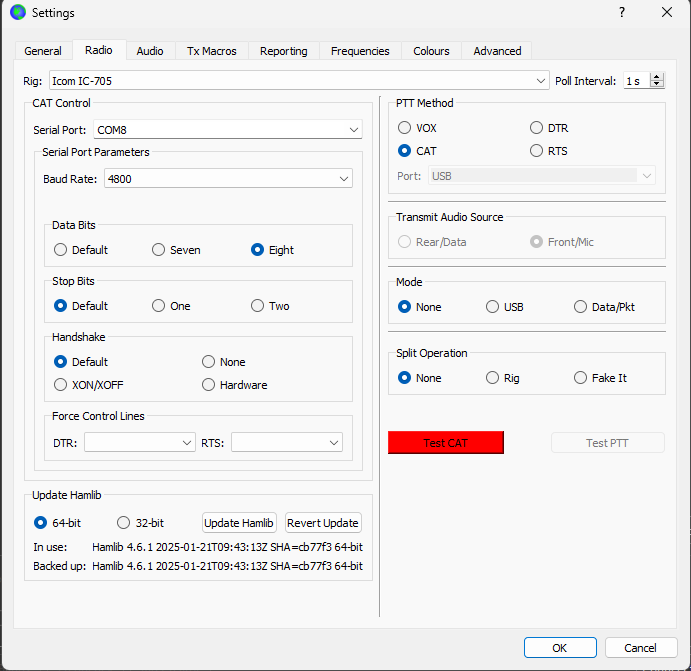Open the Advanced tab

(x=497, y=51)
